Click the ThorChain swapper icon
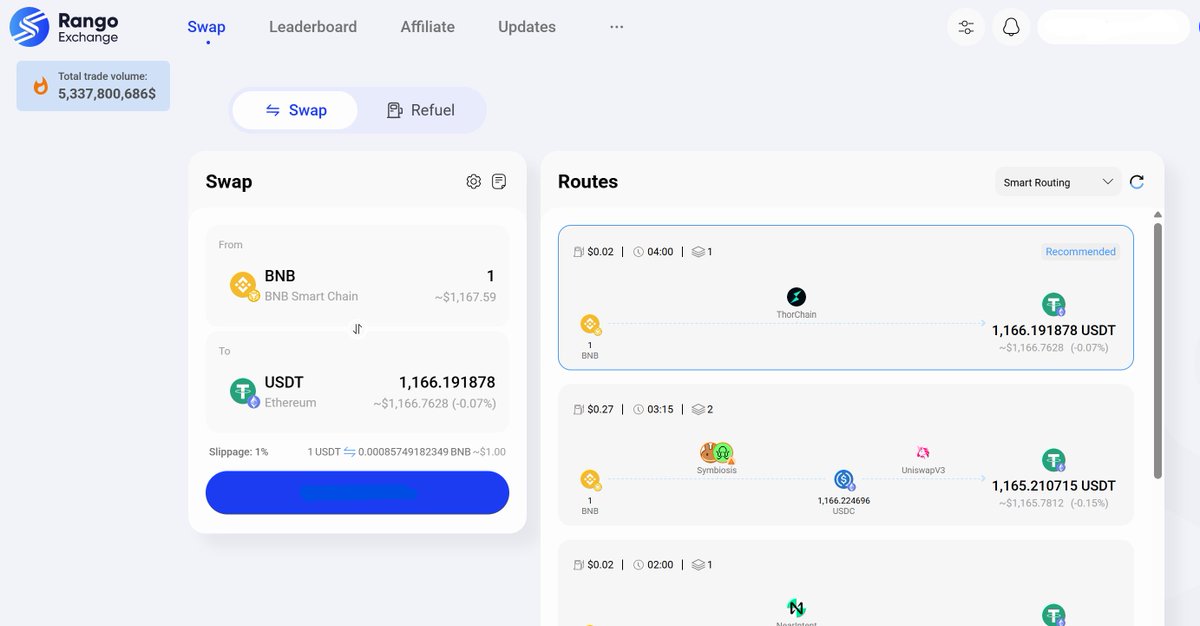This screenshot has height=626, width=1200. point(796,297)
